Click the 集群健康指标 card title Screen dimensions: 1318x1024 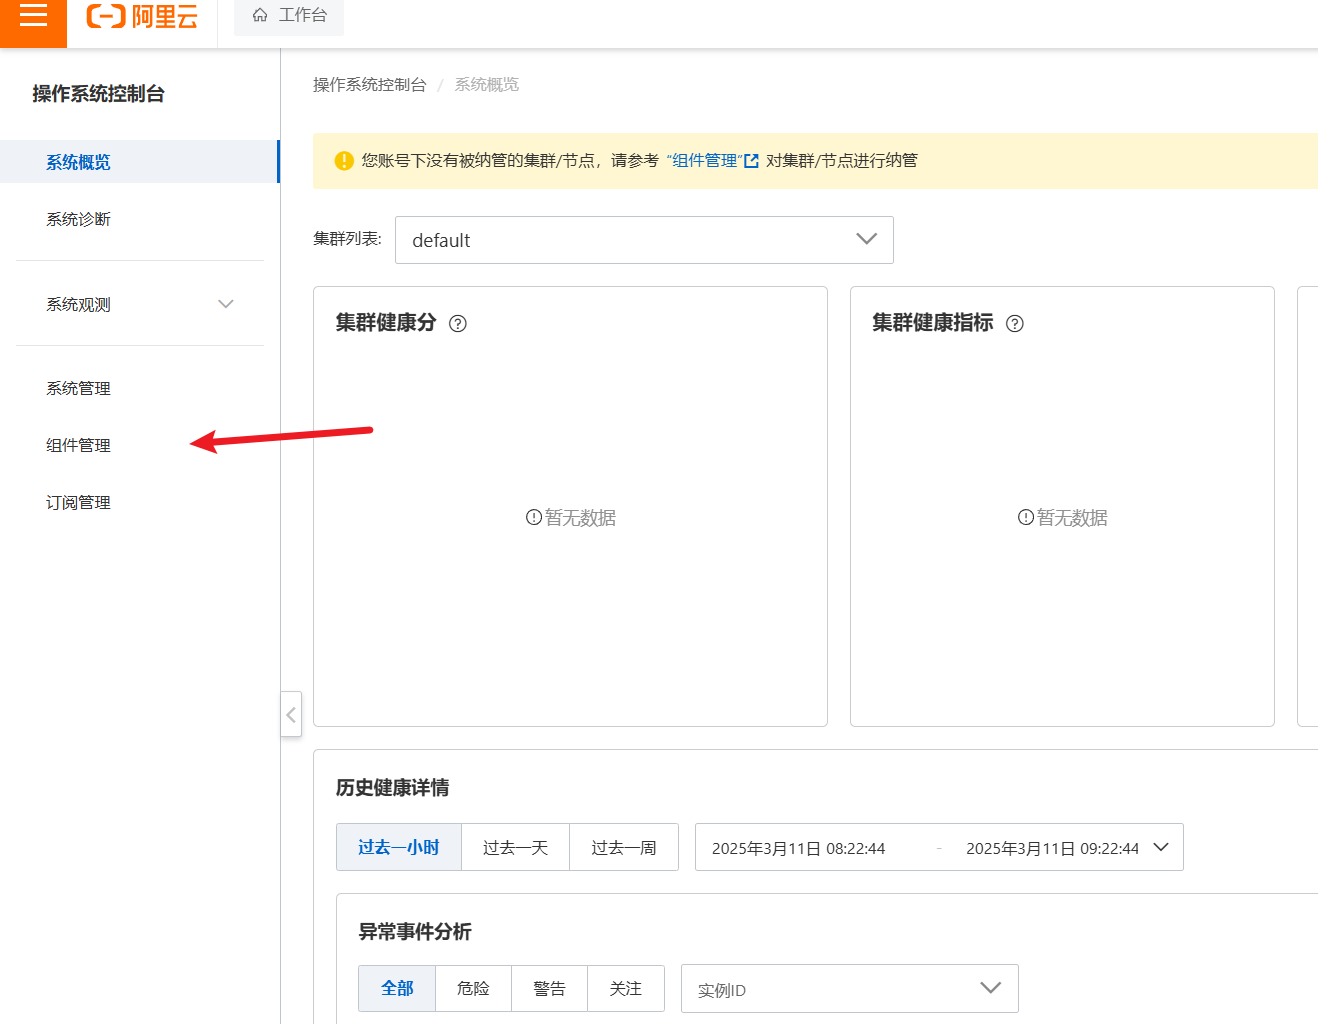point(932,322)
